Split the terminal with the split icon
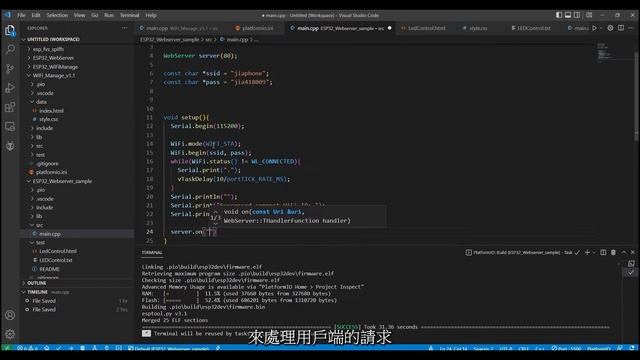 (603, 252)
